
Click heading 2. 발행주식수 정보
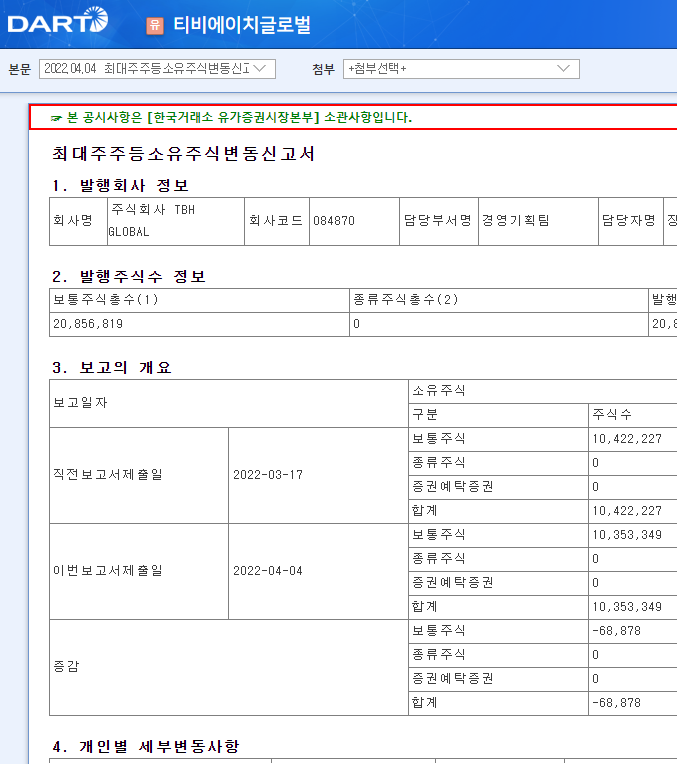pos(129,277)
